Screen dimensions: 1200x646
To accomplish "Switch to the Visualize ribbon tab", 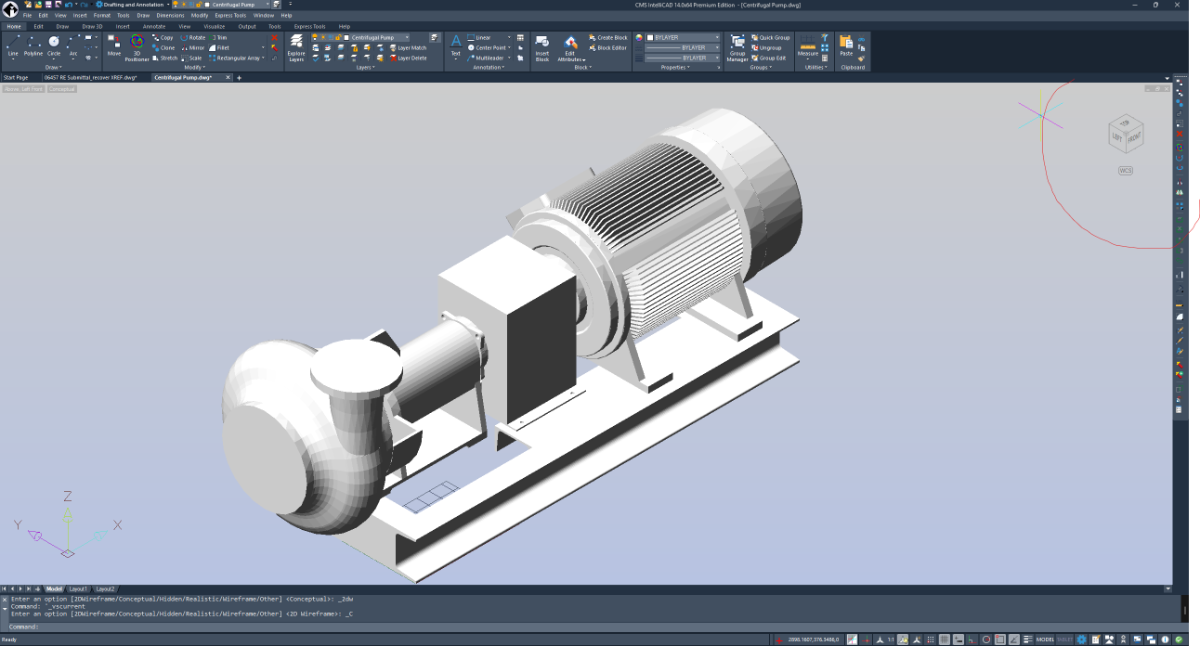I will tap(214, 26).
